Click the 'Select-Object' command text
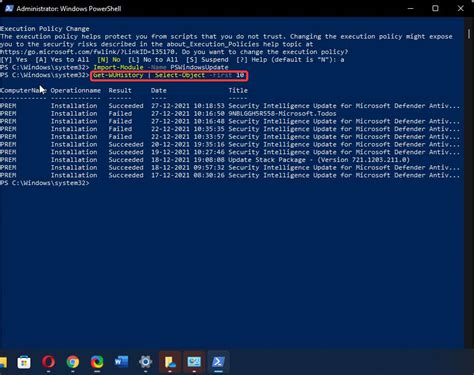The image size is (474, 375). pyautogui.click(x=180, y=75)
